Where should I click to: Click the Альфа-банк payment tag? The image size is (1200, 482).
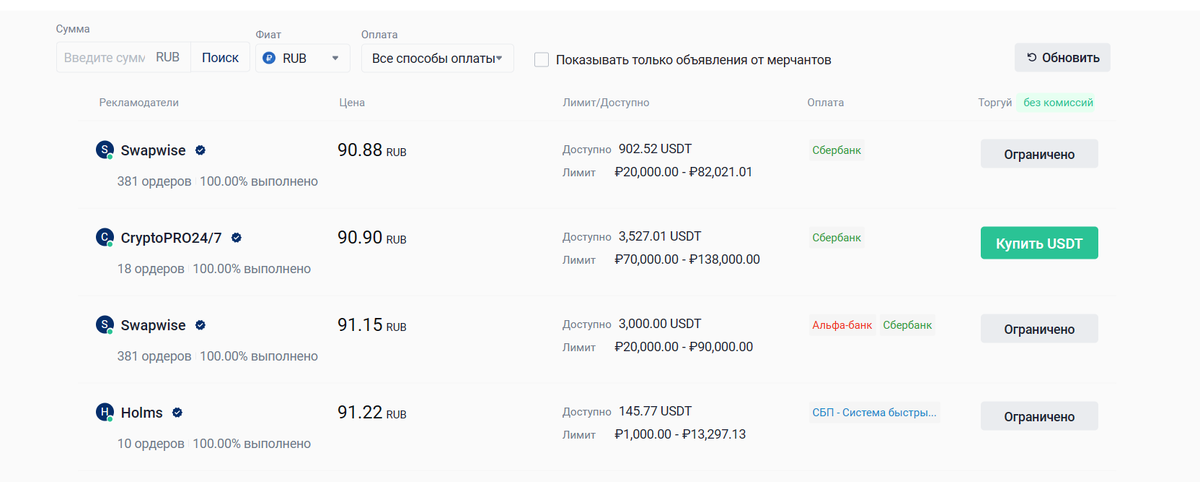[842, 325]
